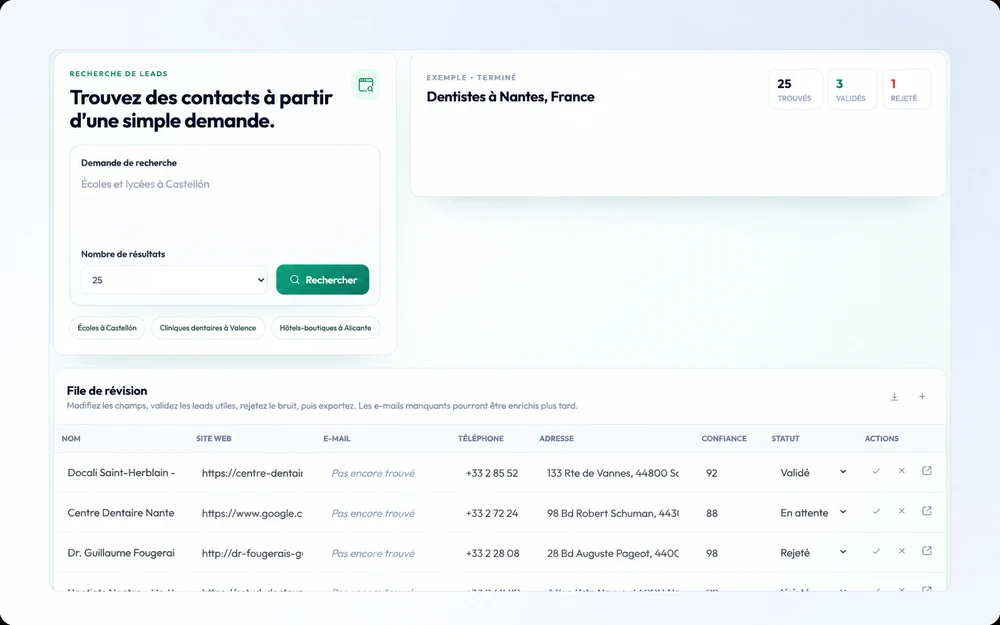Image resolution: width=1000 pixels, height=625 pixels.
Task: Open the En attente status dropdown
Action: 813,513
